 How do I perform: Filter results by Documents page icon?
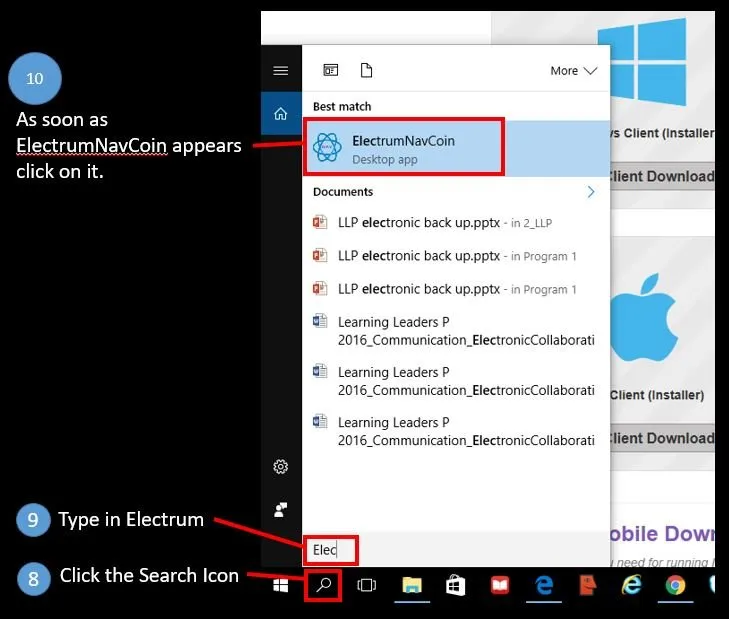pos(366,70)
